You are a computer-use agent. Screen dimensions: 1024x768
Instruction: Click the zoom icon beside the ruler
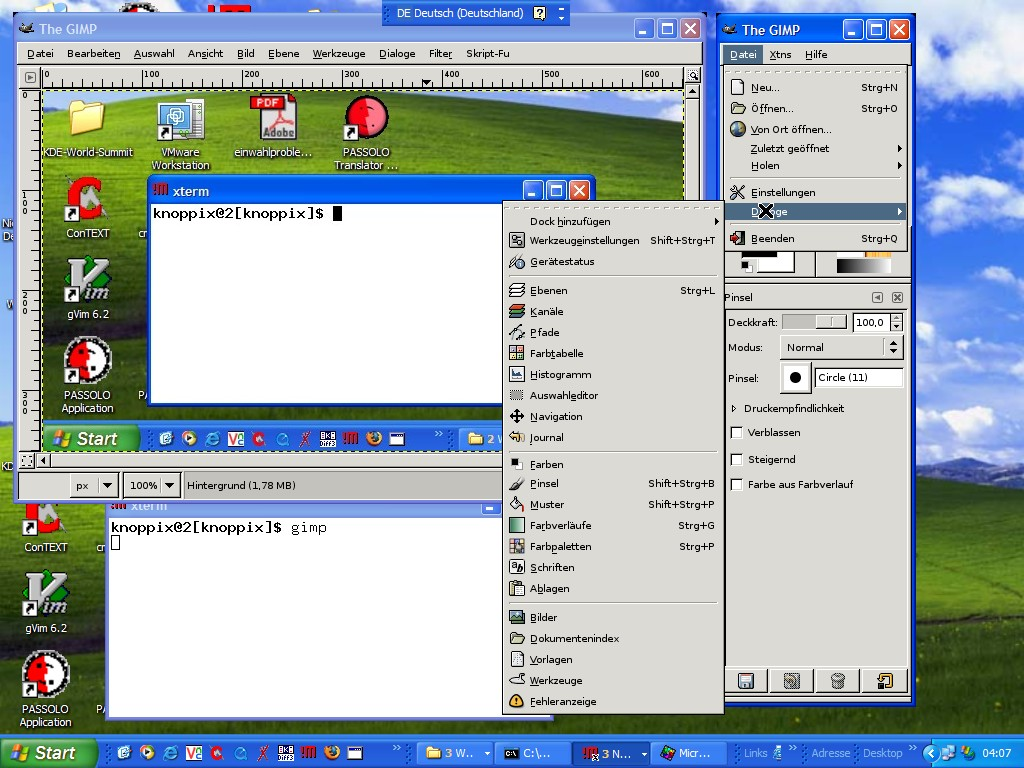[x=692, y=76]
